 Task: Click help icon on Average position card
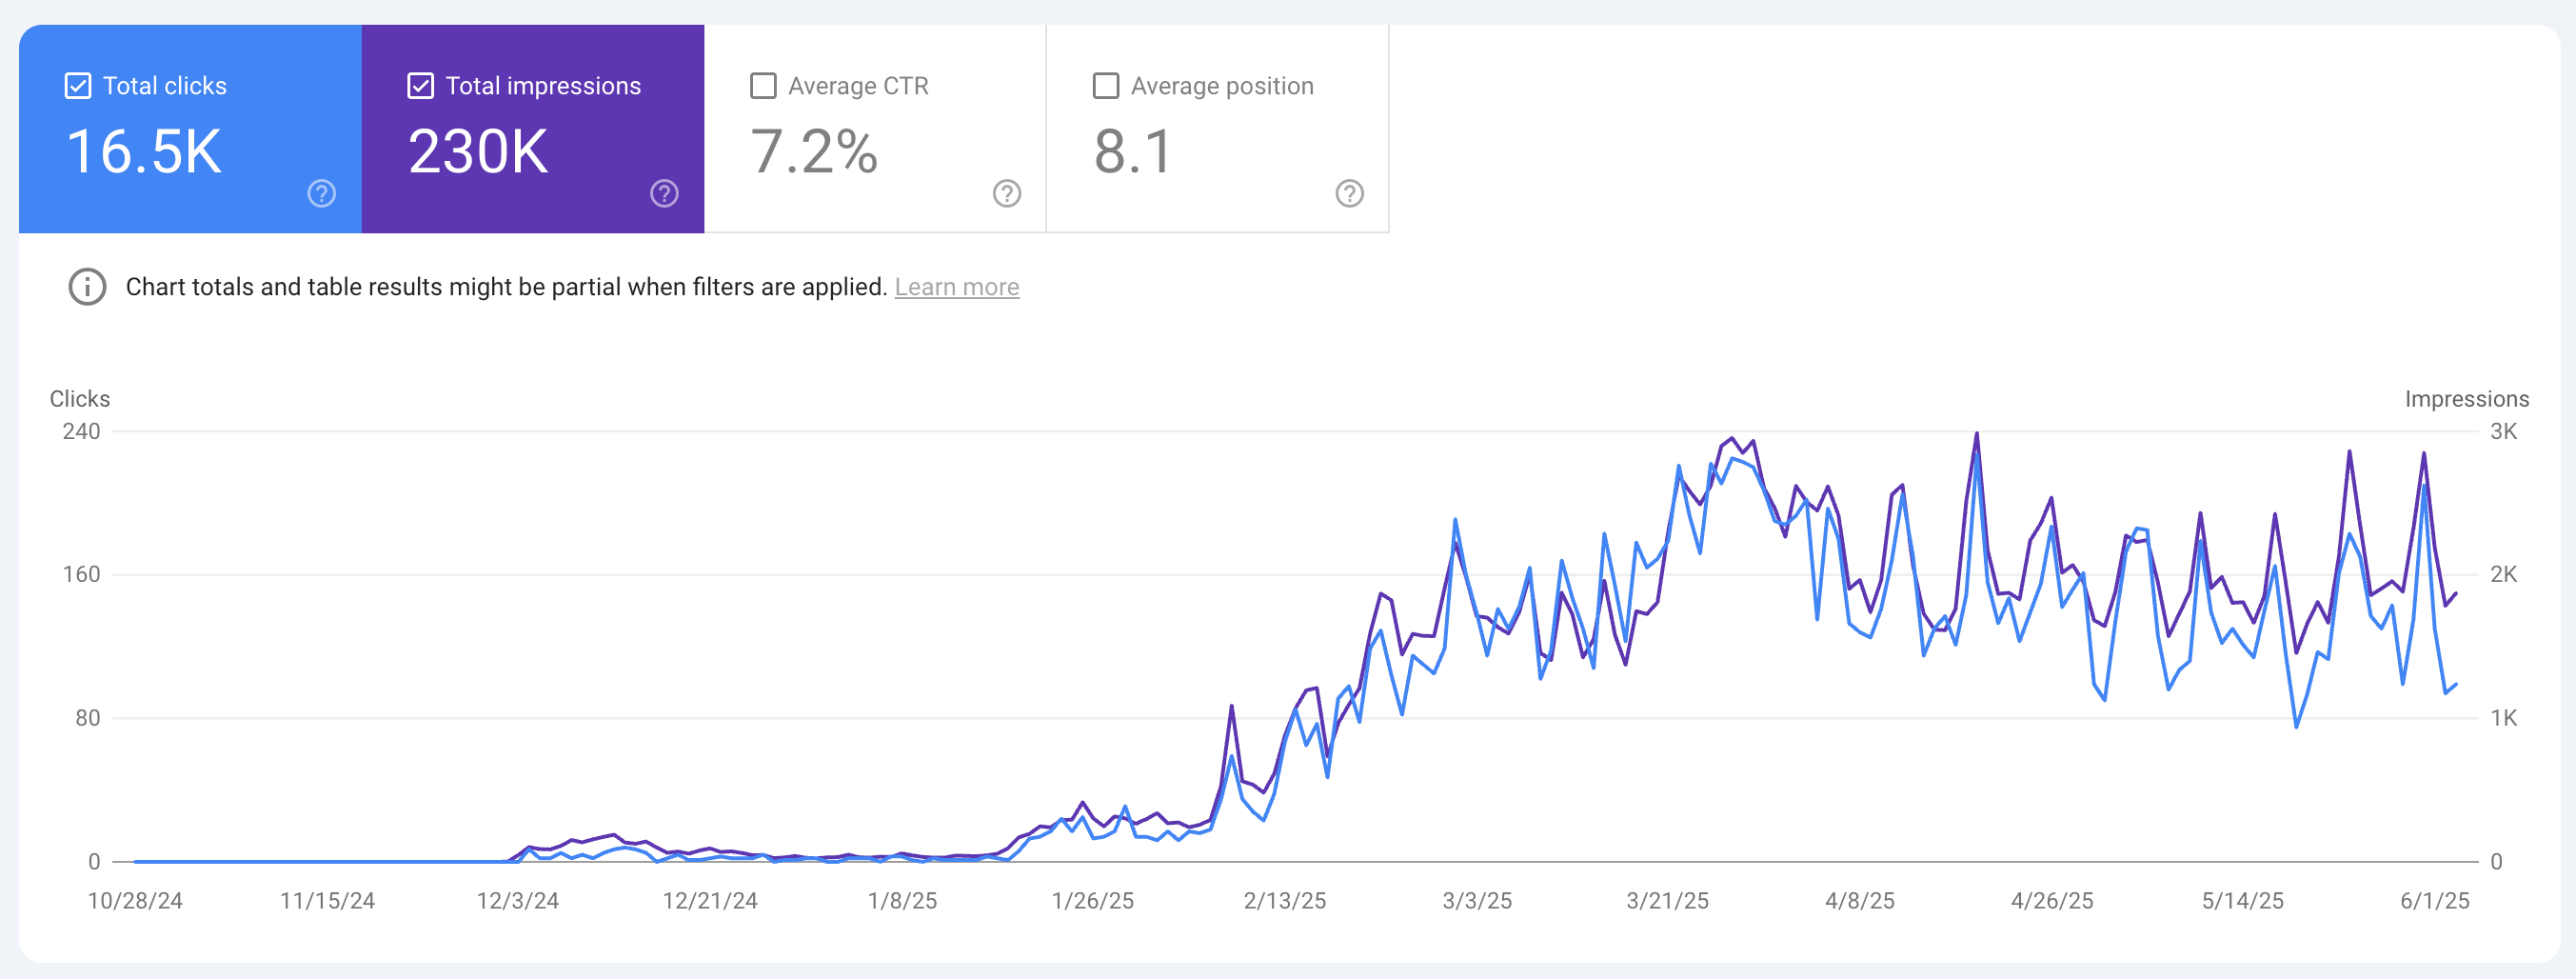pos(1349,193)
